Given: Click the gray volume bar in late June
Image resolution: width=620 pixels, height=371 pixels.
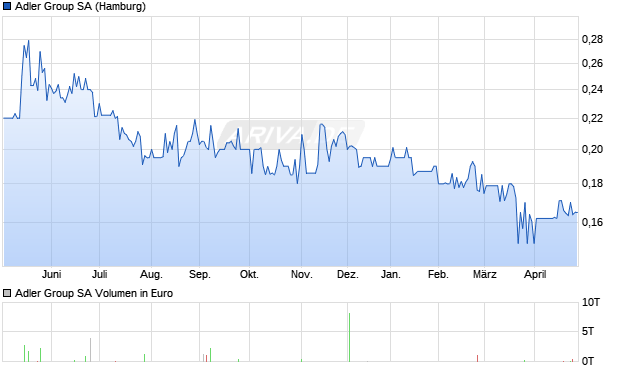Looking at the screenshot, I should 91,350.
